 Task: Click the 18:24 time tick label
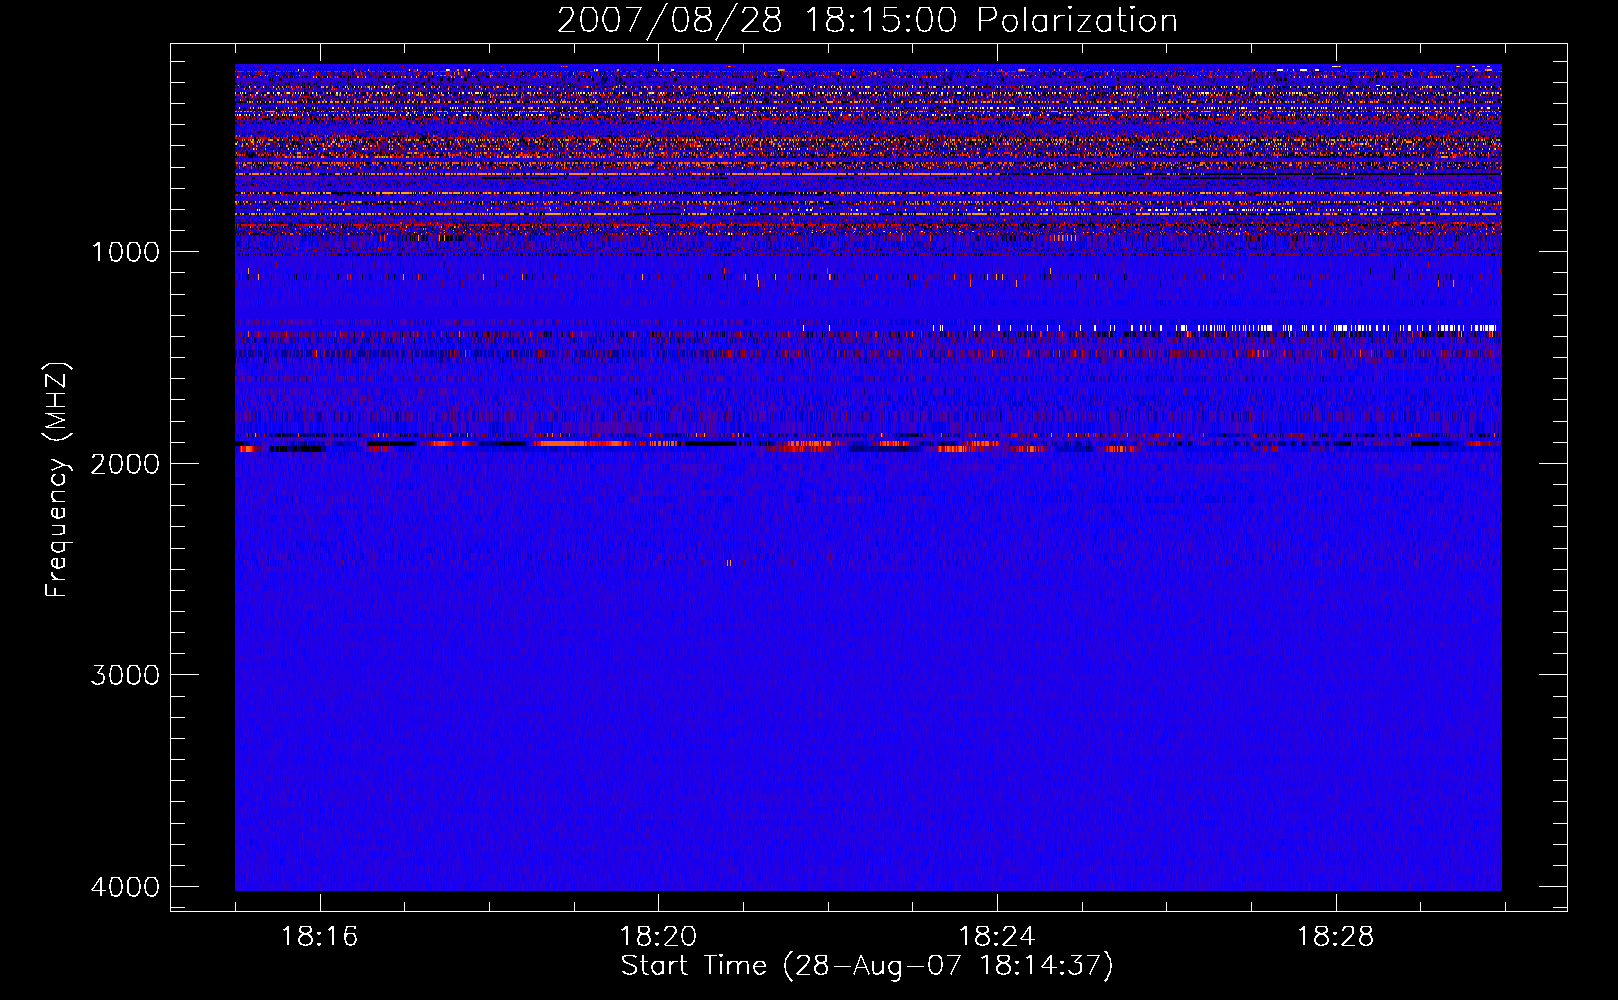tap(997, 937)
